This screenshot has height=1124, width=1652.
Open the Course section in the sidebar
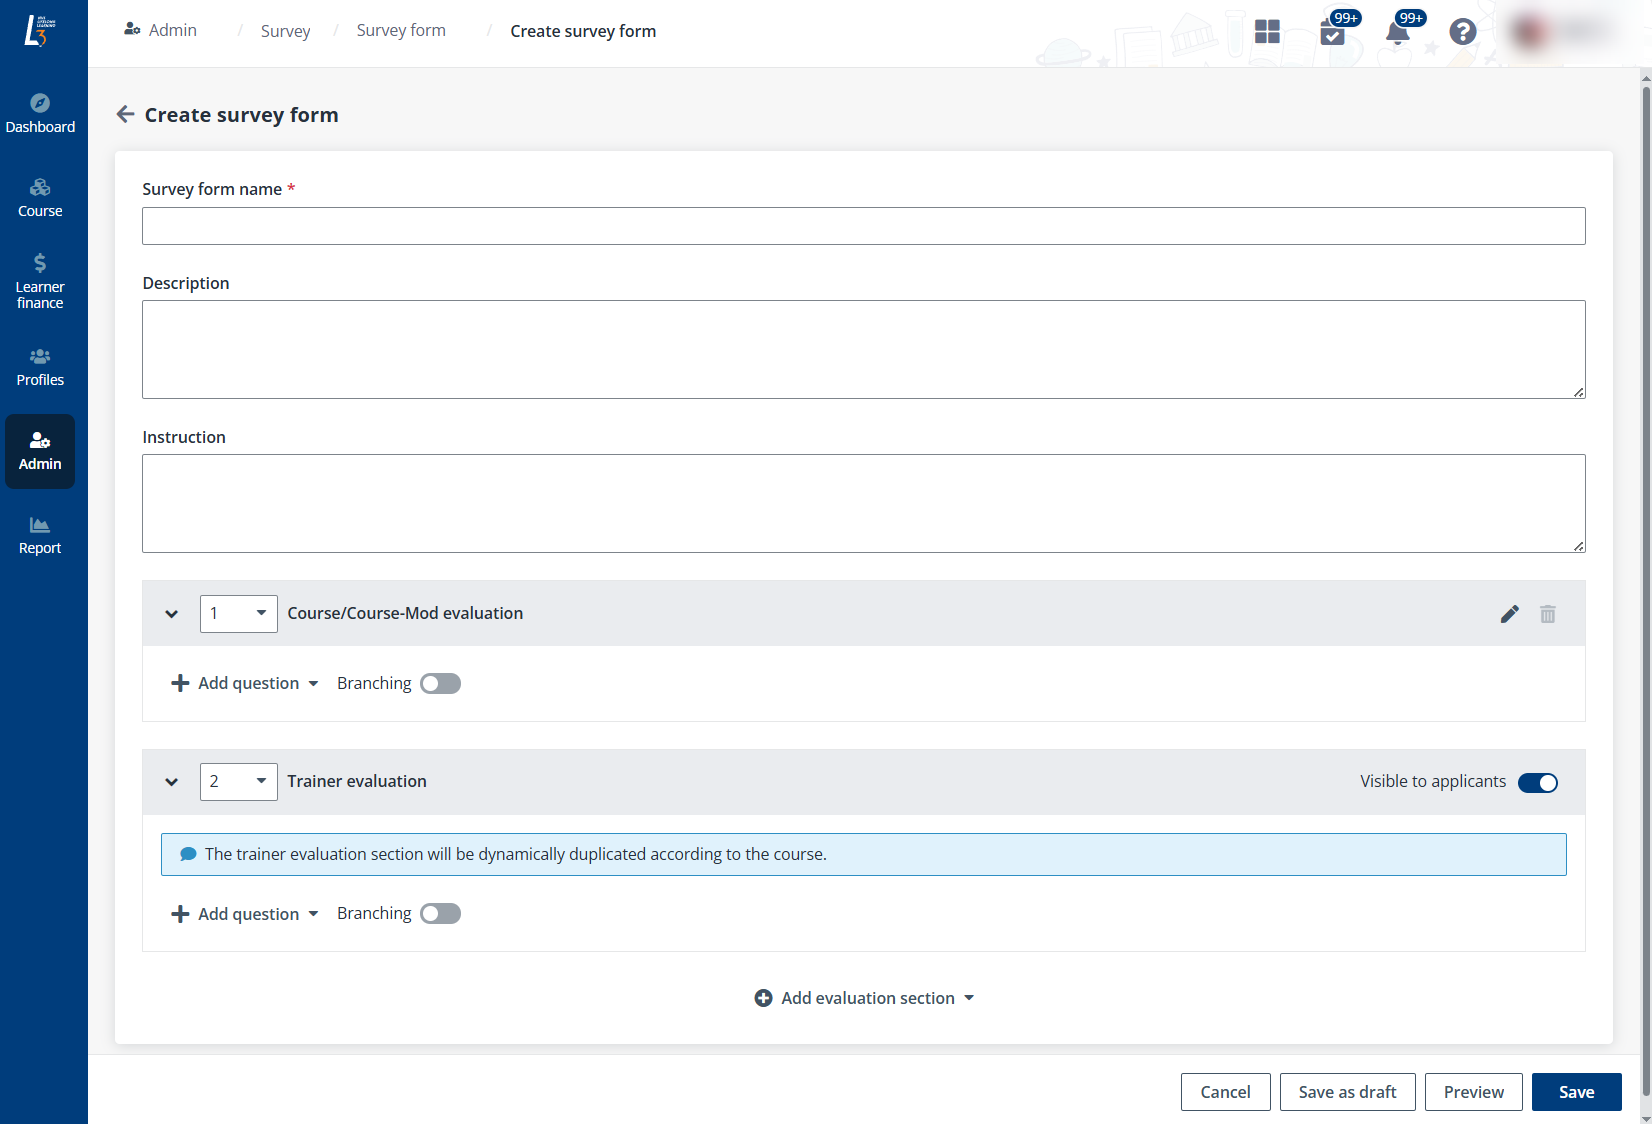tap(40, 197)
